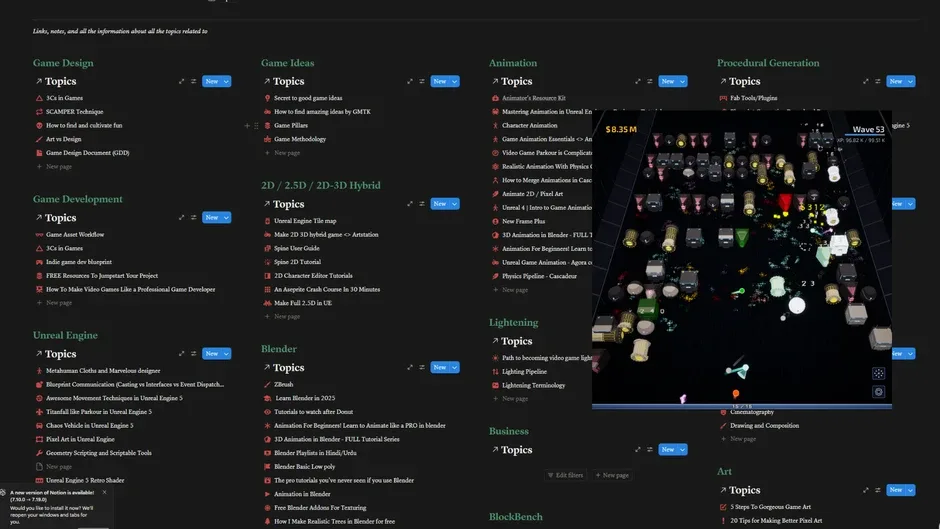
Task: Open the Topics view arrow in Lightening section
Action: 495,341
